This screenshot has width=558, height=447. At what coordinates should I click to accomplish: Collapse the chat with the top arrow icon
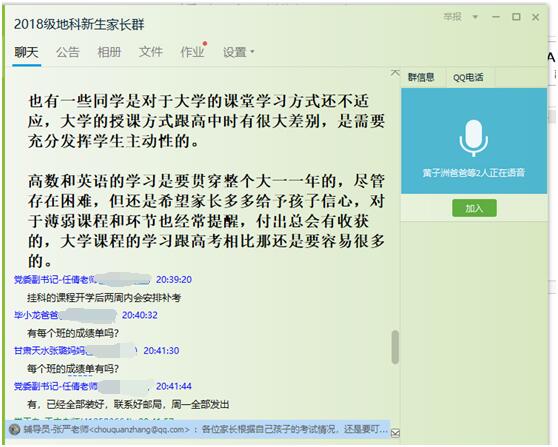(x=395, y=73)
